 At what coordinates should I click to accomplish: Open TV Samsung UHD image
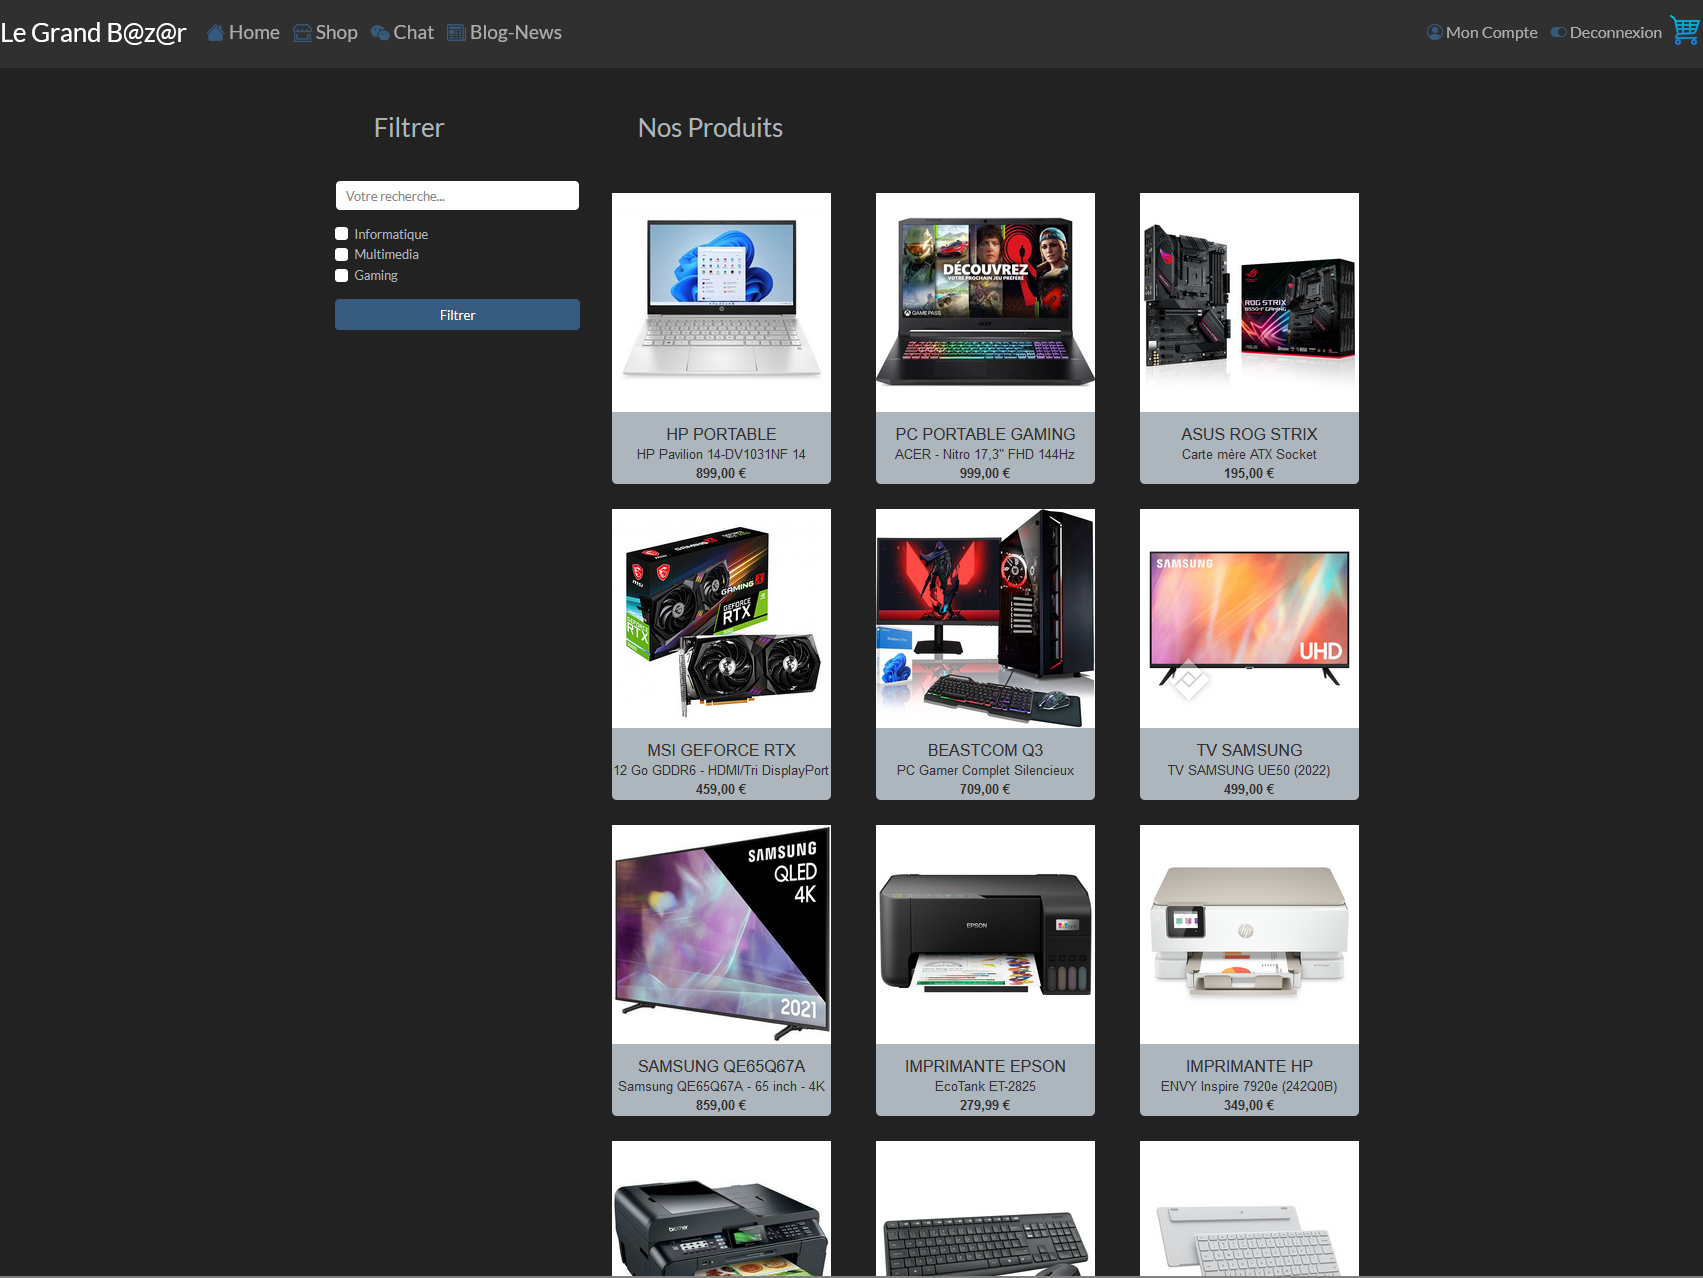tap(1249, 618)
